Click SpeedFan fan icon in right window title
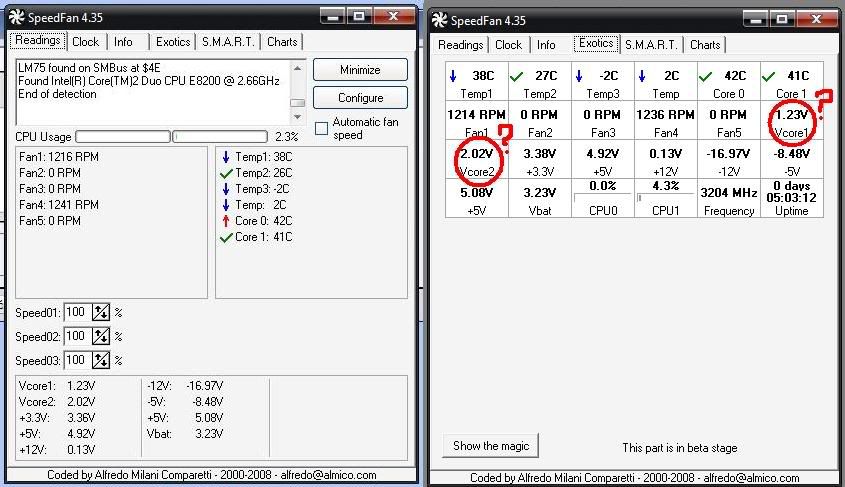This screenshot has height=487, width=845. click(439, 20)
